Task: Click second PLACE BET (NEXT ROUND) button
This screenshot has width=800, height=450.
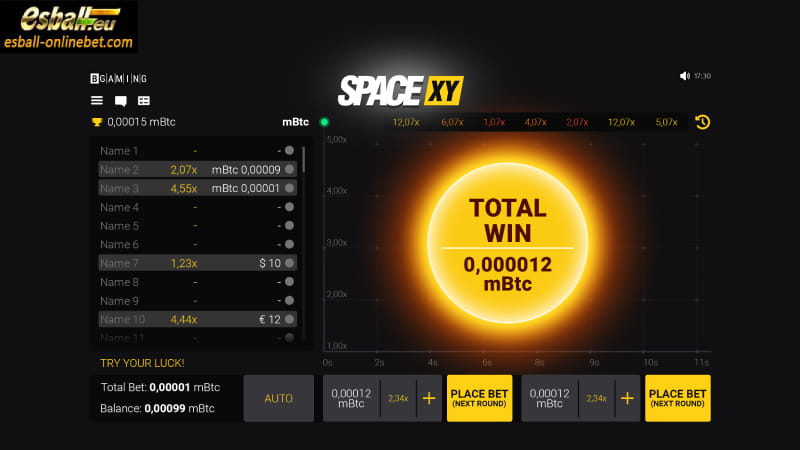Action: click(678, 398)
